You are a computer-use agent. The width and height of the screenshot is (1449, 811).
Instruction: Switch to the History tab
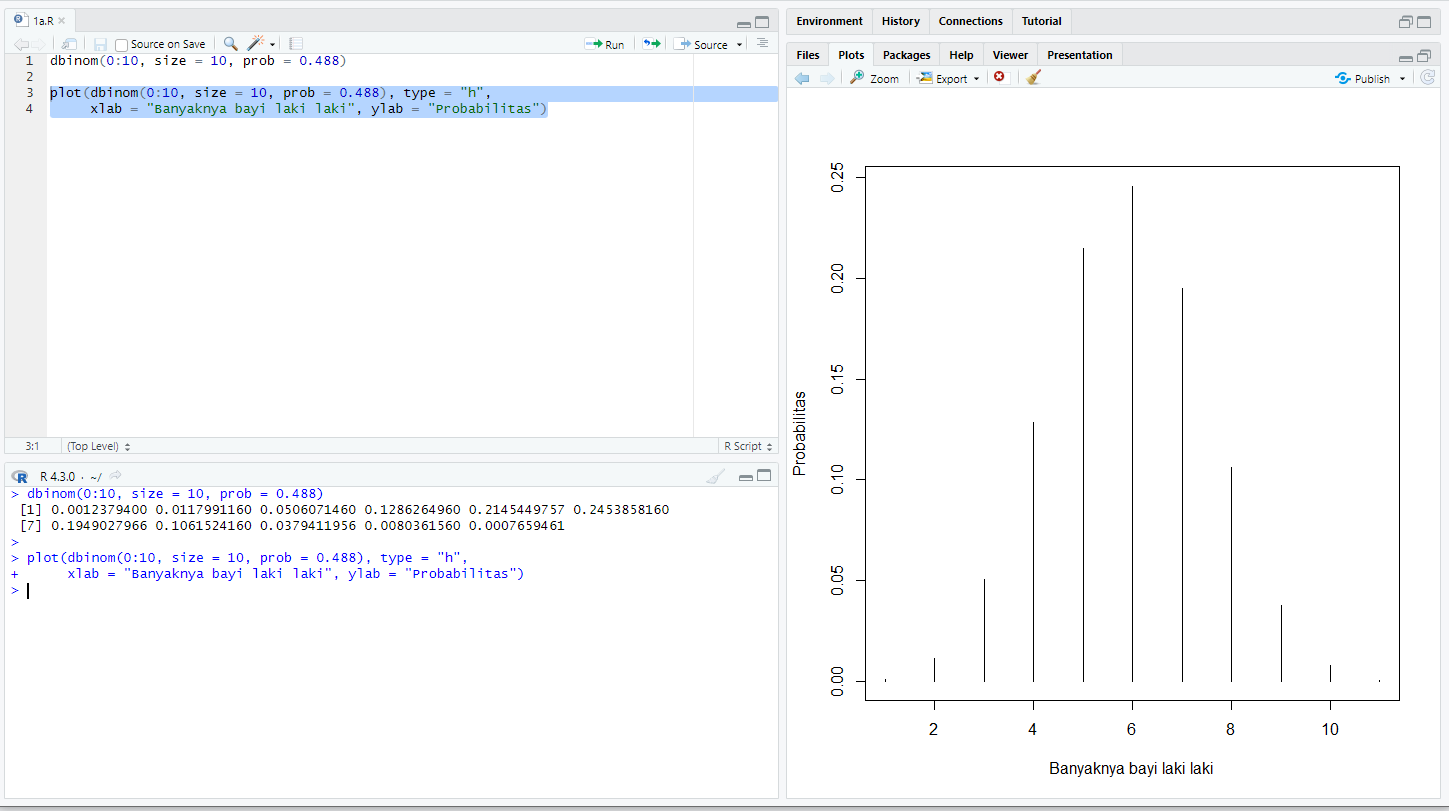901,21
